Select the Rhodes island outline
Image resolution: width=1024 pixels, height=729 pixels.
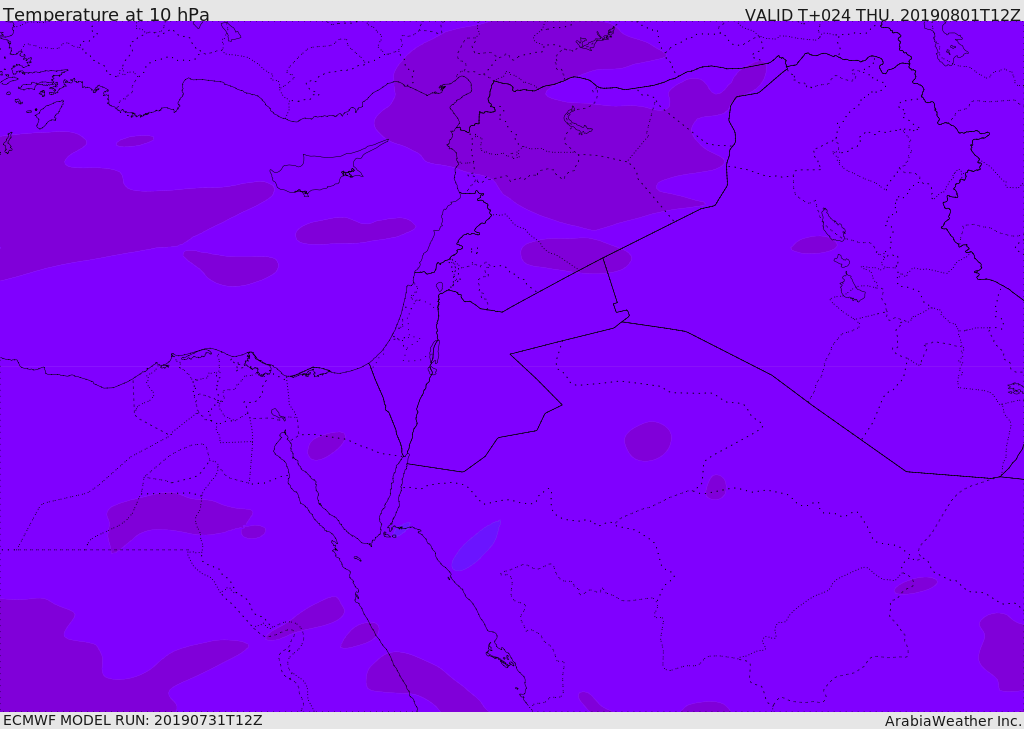[49, 114]
